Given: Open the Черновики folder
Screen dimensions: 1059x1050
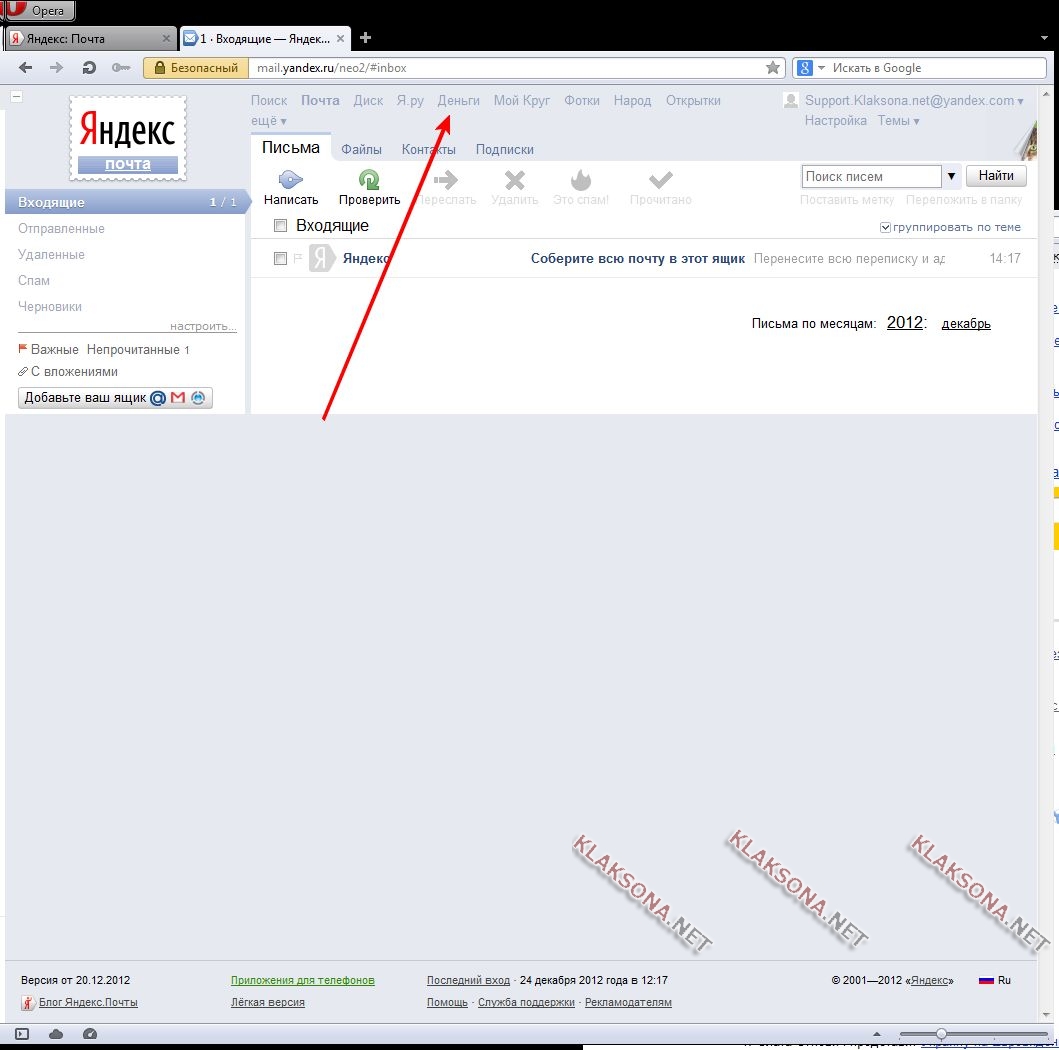Looking at the screenshot, I should pyautogui.click(x=50, y=307).
